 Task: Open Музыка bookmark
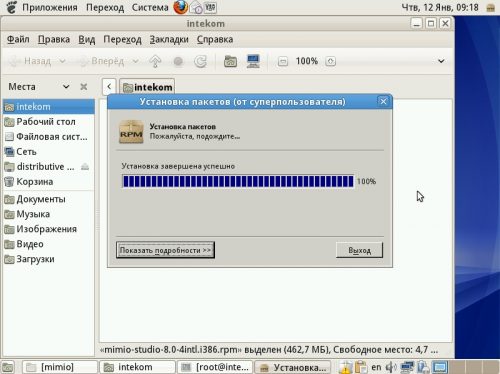[x=49, y=214]
